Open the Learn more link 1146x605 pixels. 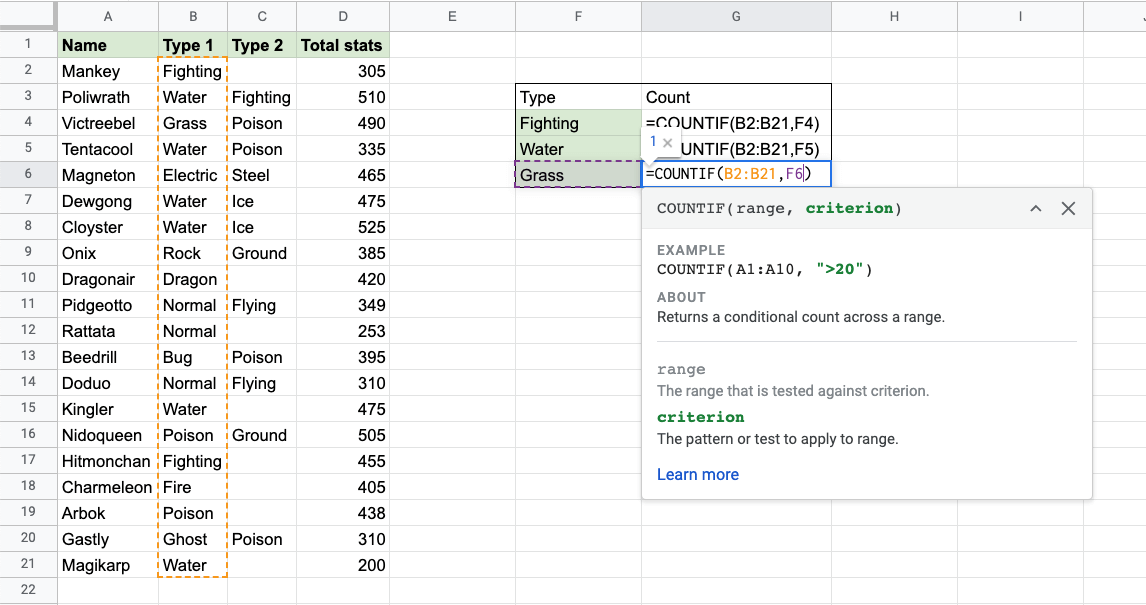click(697, 475)
